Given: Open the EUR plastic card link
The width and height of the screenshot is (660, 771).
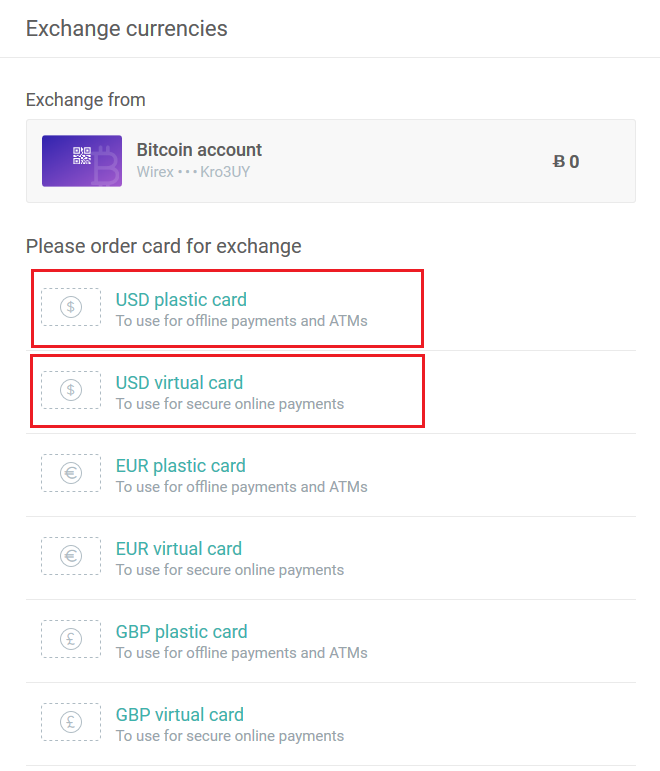Looking at the screenshot, I should 180,465.
